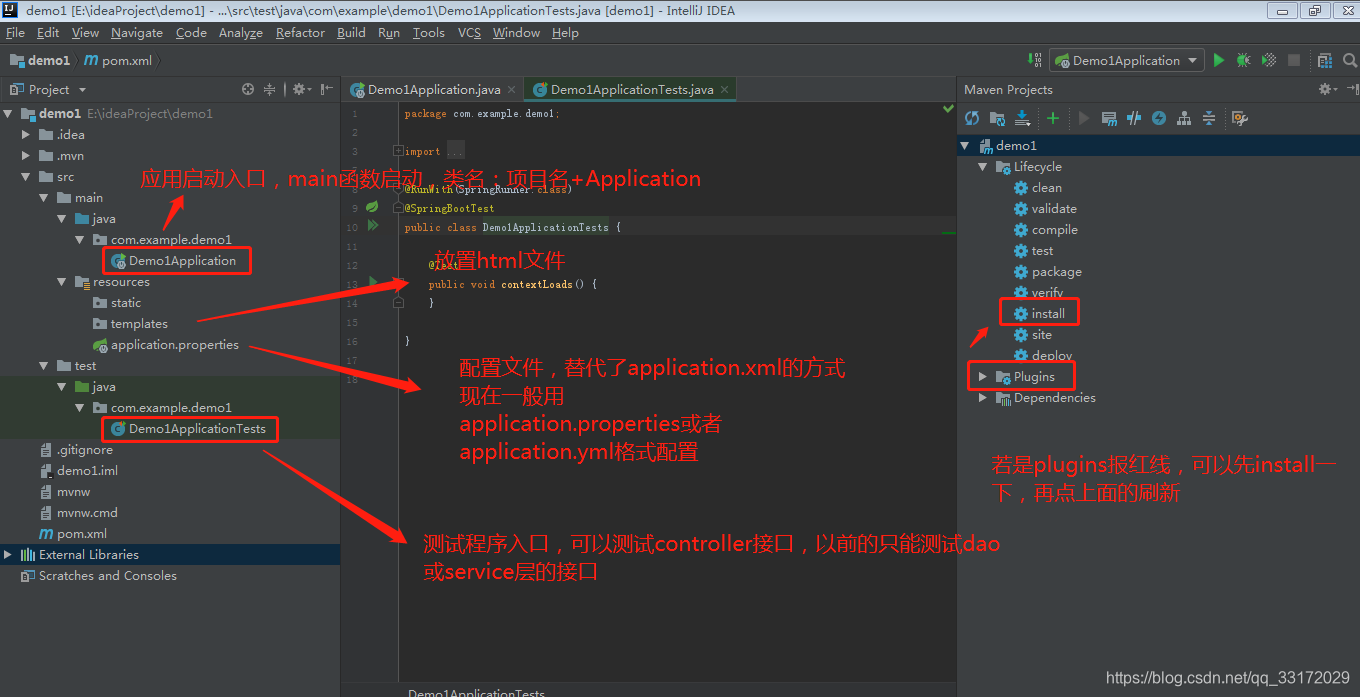Select Maven install lifecycle goal
The image size is (1360, 697).
1048,313
